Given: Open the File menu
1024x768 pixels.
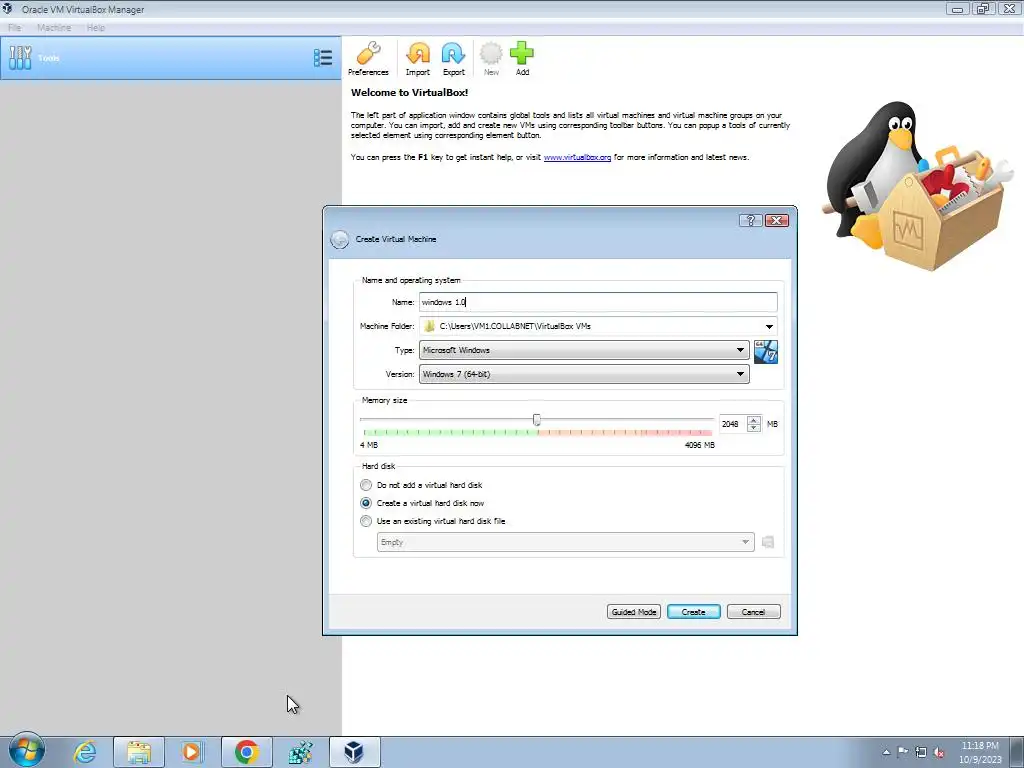Looking at the screenshot, I should pos(14,27).
